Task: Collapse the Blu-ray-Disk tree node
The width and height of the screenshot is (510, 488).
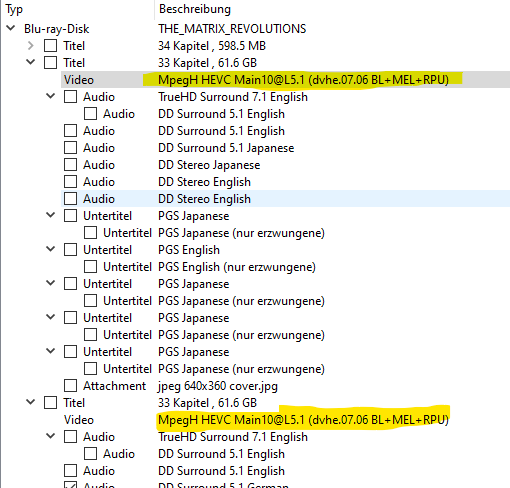Action: point(11,28)
